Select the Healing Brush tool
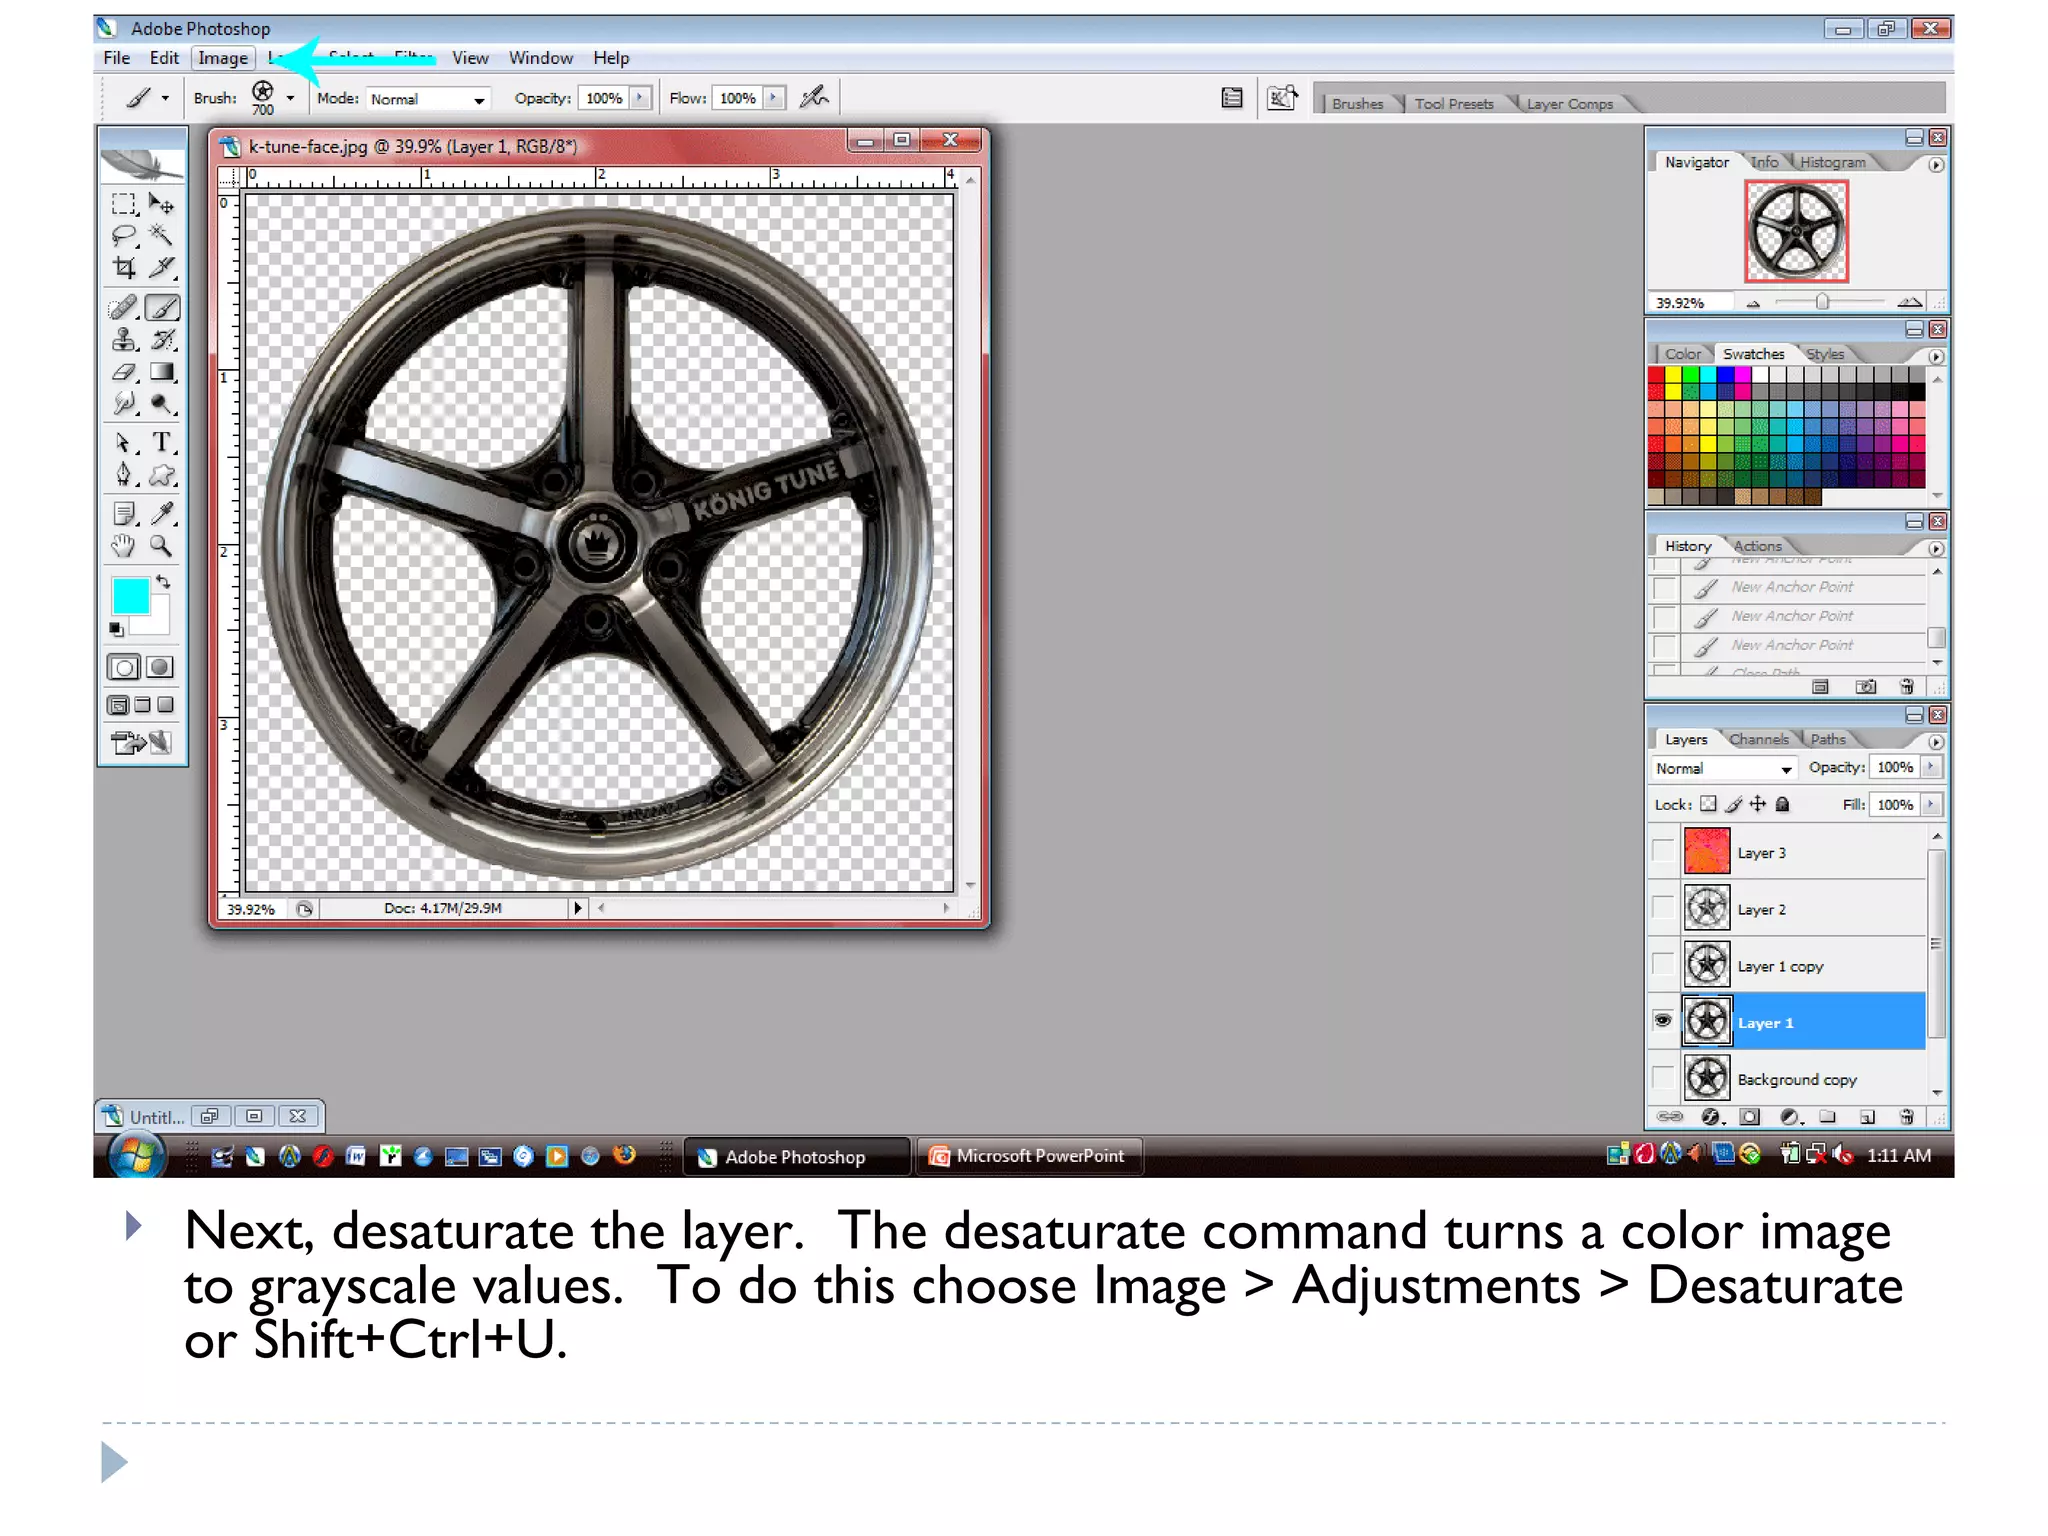 124,308
